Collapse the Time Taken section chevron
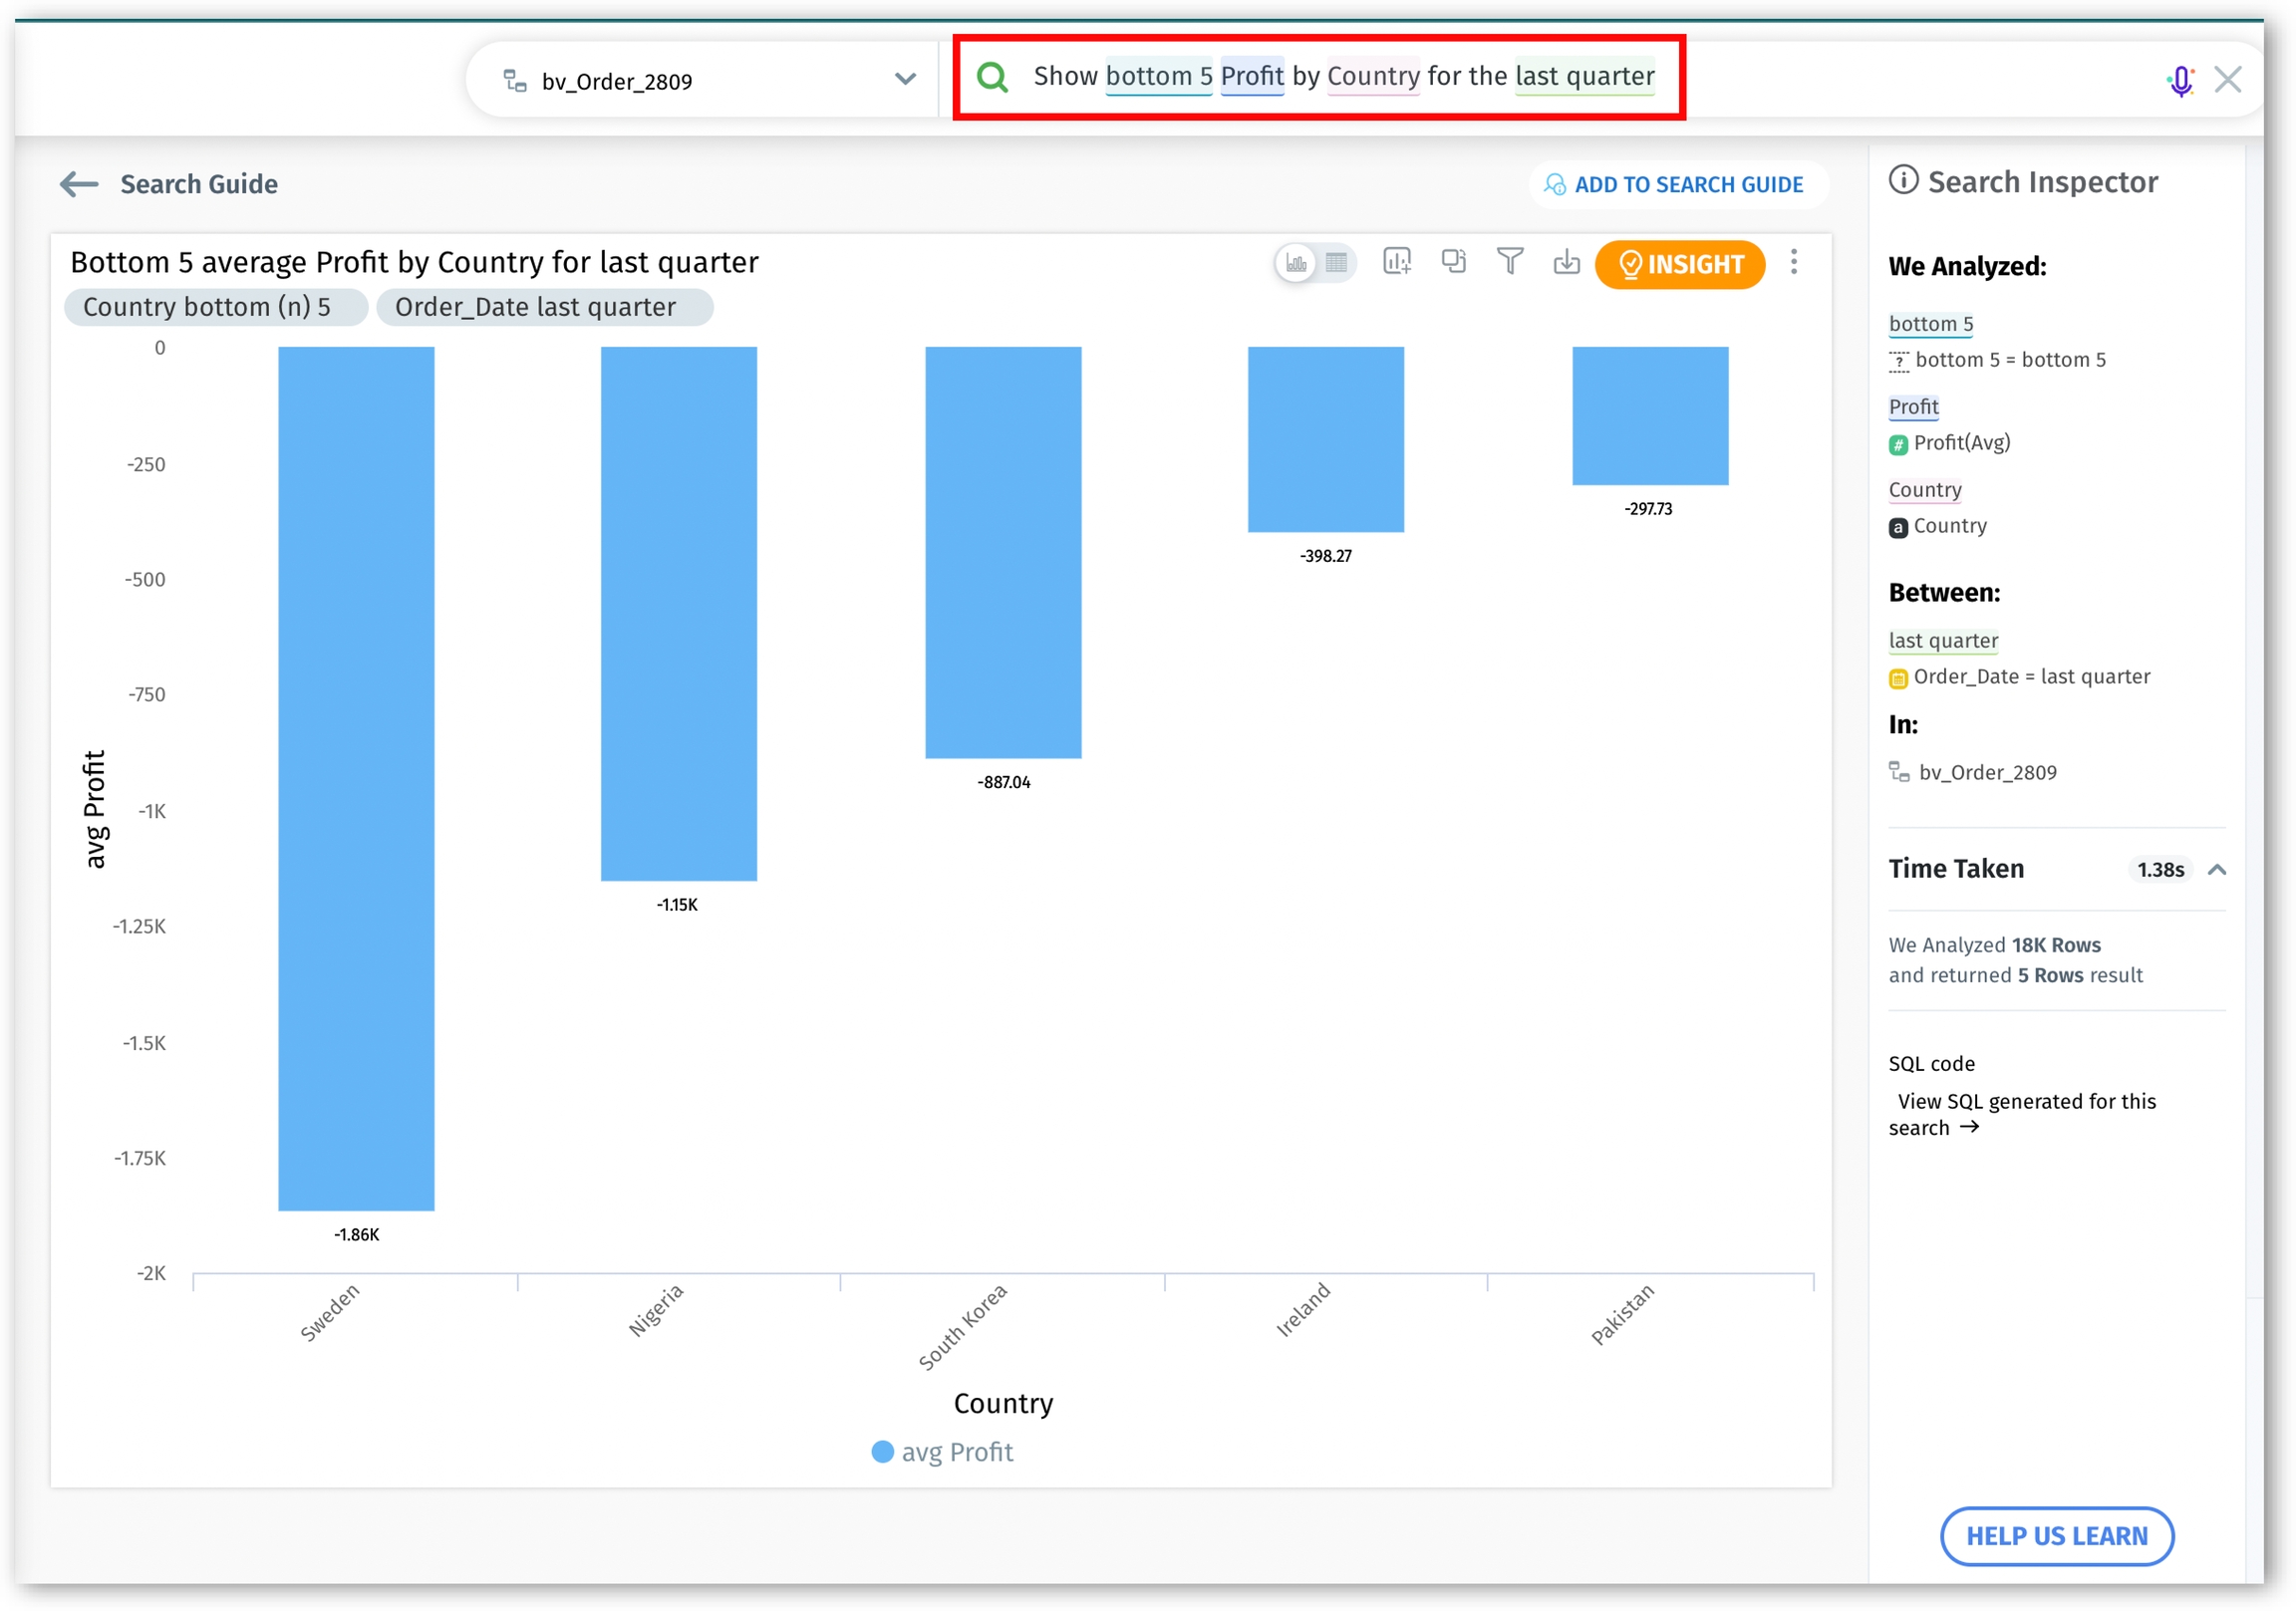The height and width of the screenshot is (1611, 2296). pos(2217,870)
